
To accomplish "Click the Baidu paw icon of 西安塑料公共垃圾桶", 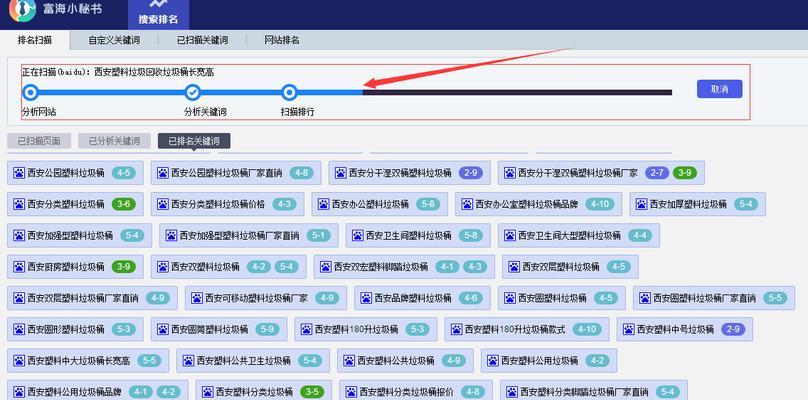I will tap(349, 360).
